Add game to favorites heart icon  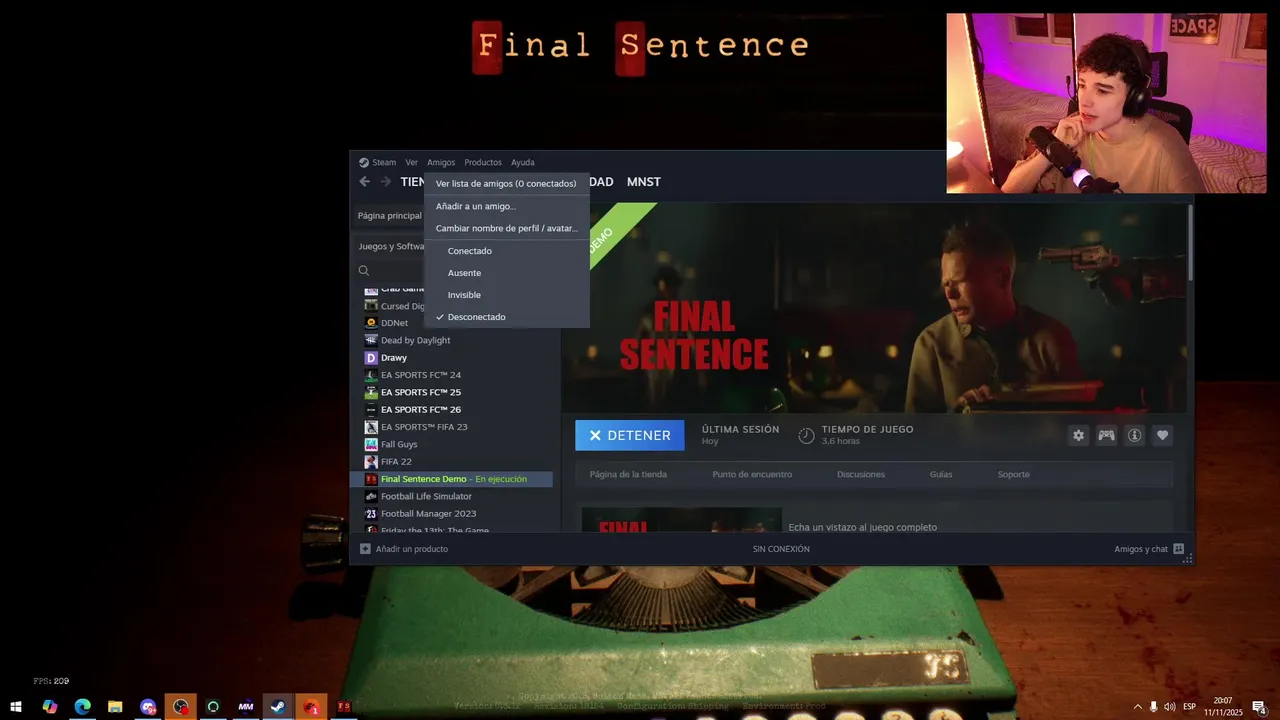pyautogui.click(x=1162, y=435)
